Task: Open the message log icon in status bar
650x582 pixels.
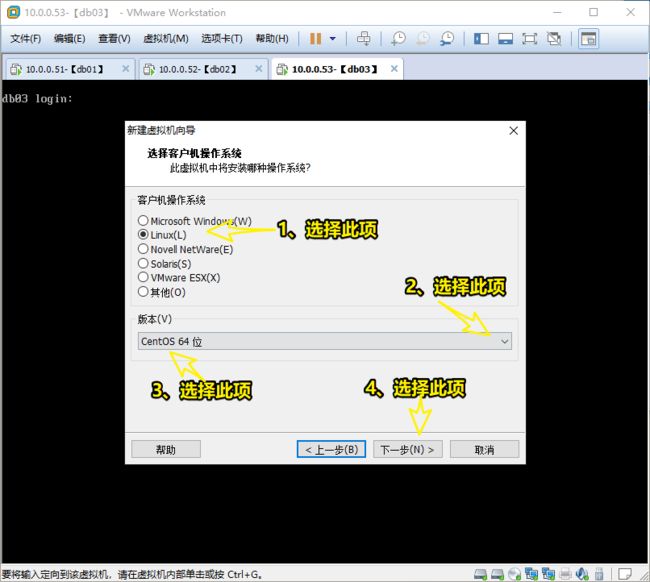Action: (624, 574)
